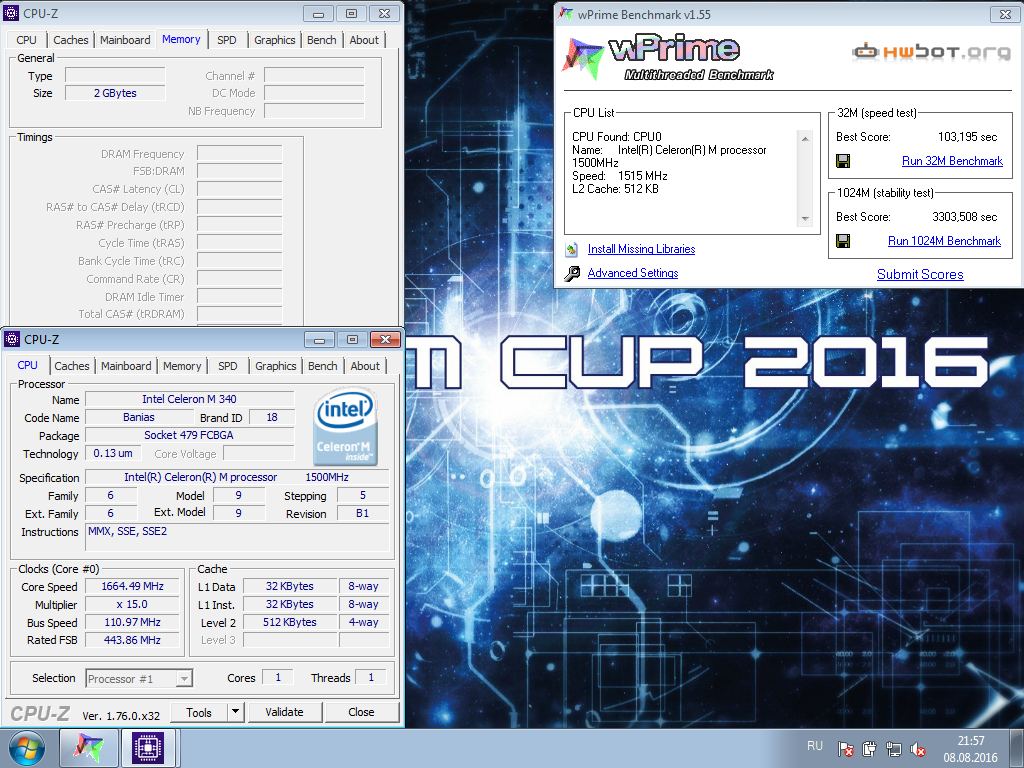
Task: Click the Install Missing Libraries icon
Action: tap(571, 249)
